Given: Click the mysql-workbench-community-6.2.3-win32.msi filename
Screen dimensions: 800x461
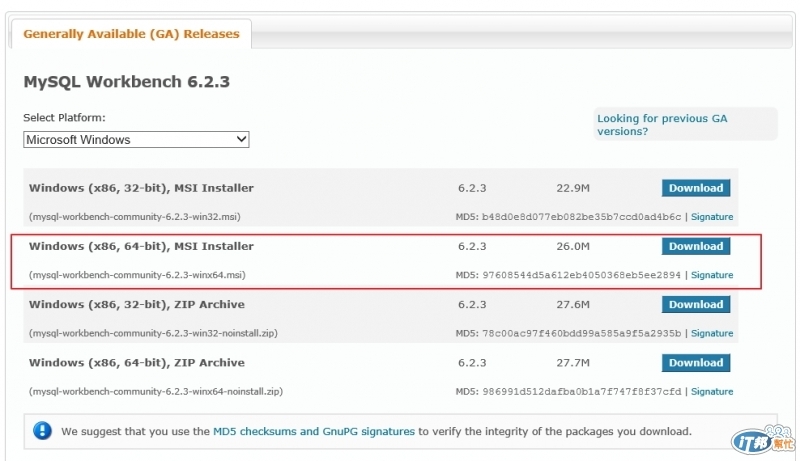Looking at the screenshot, I should 134,217.
